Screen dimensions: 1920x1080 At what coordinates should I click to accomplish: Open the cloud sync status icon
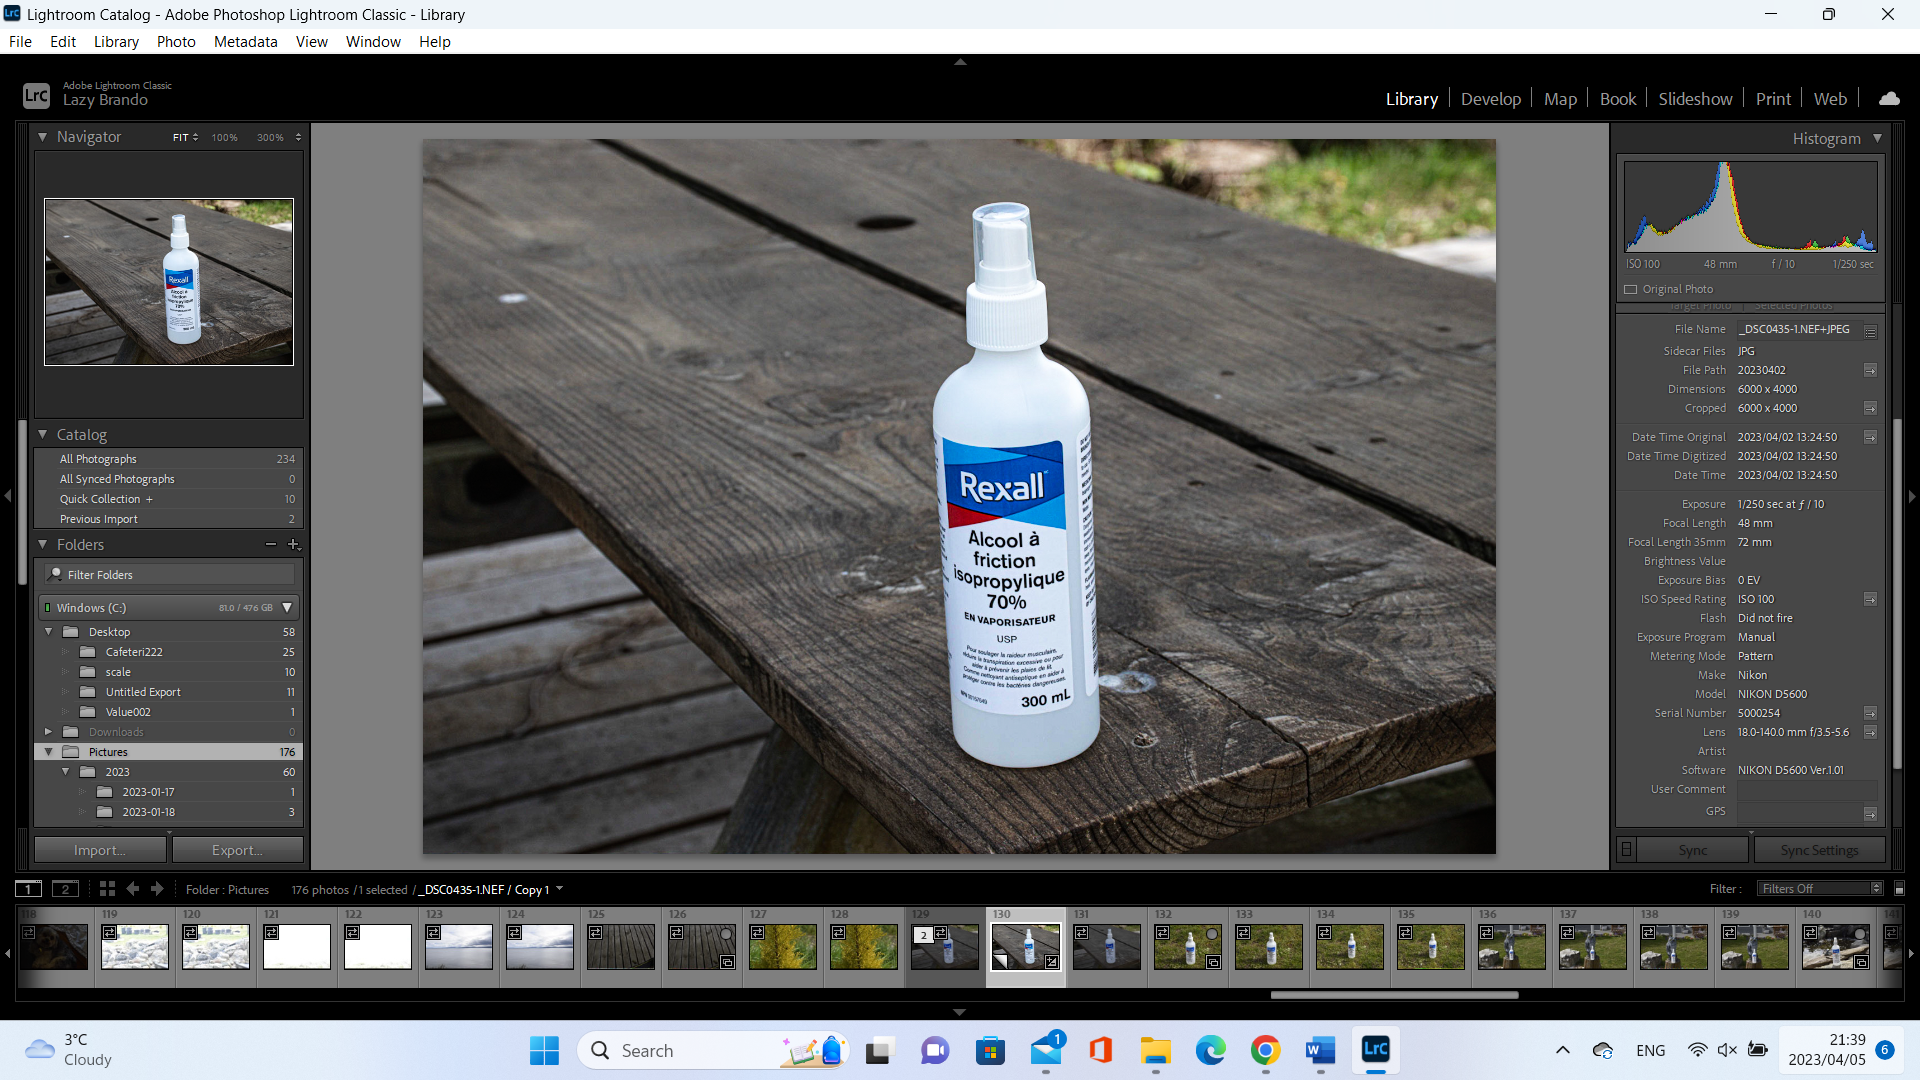pyautogui.click(x=1889, y=99)
